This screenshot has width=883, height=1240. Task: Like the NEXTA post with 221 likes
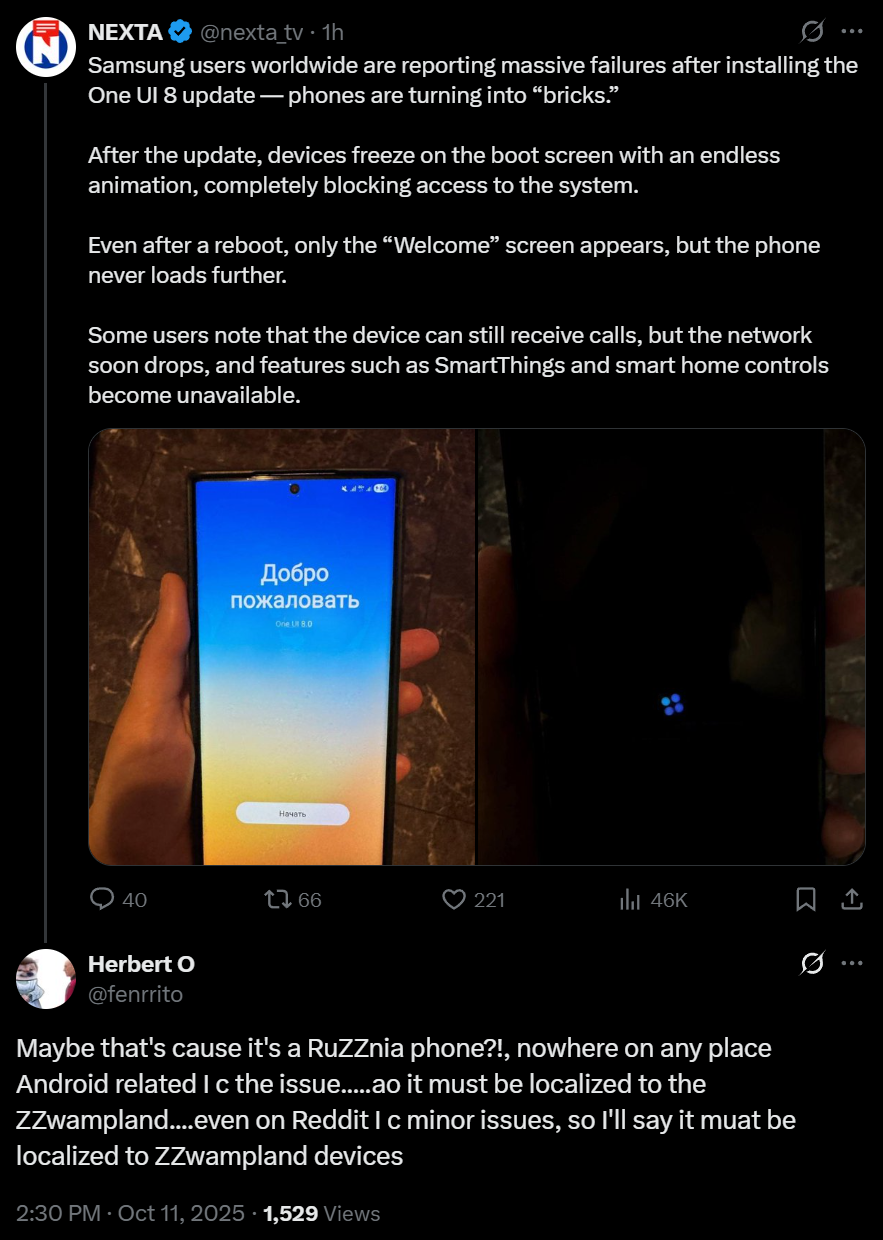[473, 899]
